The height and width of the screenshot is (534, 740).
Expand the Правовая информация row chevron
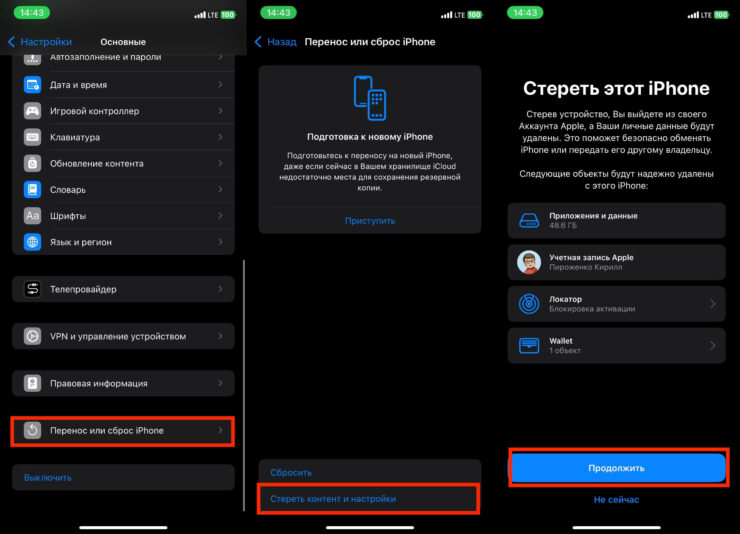pyautogui.click(x=220, y=383)
